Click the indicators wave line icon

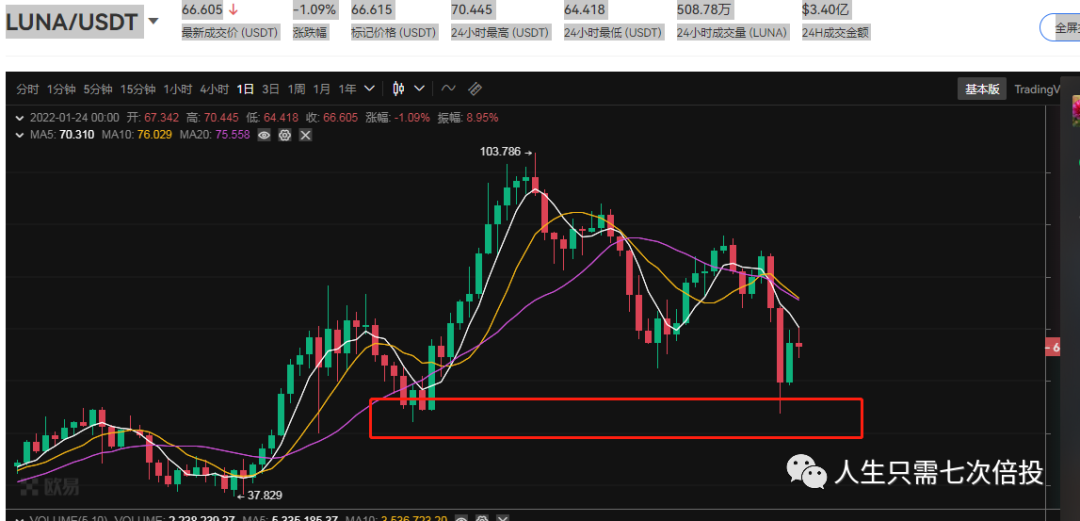(448, 89)
